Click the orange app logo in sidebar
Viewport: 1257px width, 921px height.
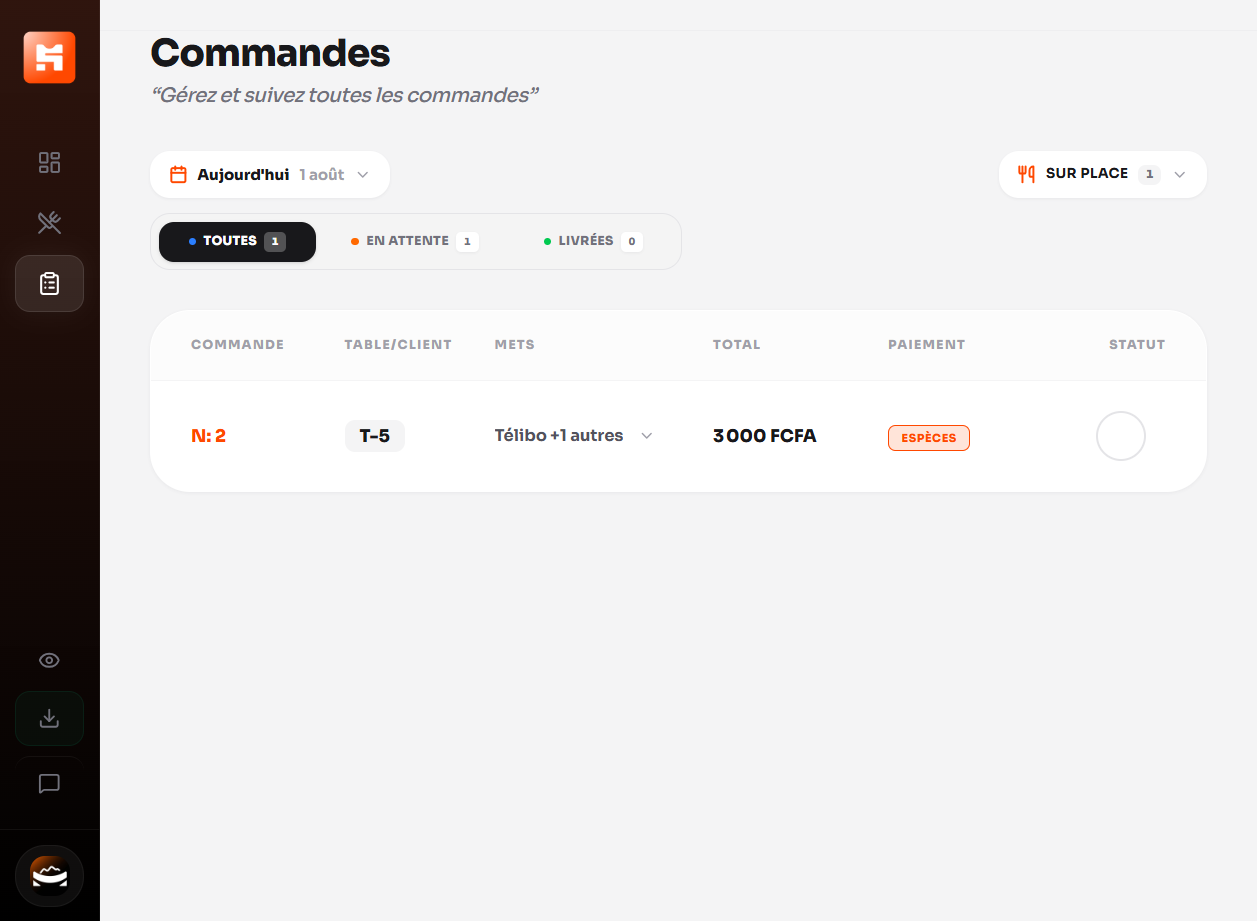click(x=50, y=57)
